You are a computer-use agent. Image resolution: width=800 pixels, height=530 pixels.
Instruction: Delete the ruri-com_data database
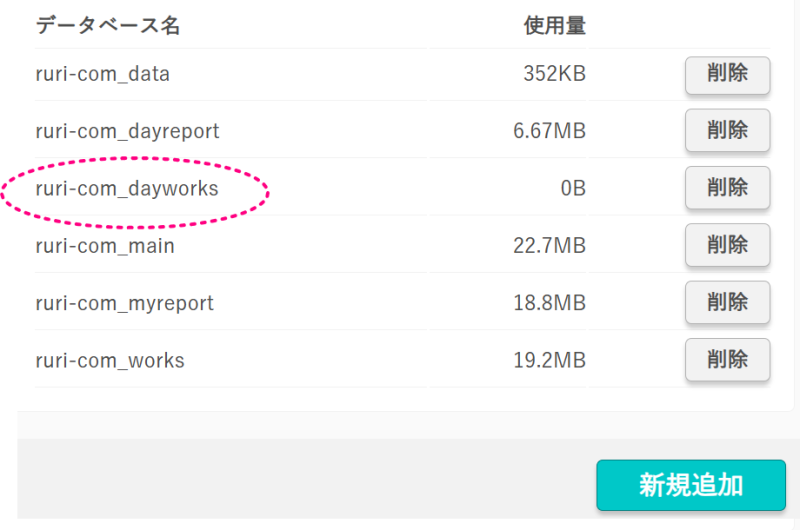coord(727,75)
